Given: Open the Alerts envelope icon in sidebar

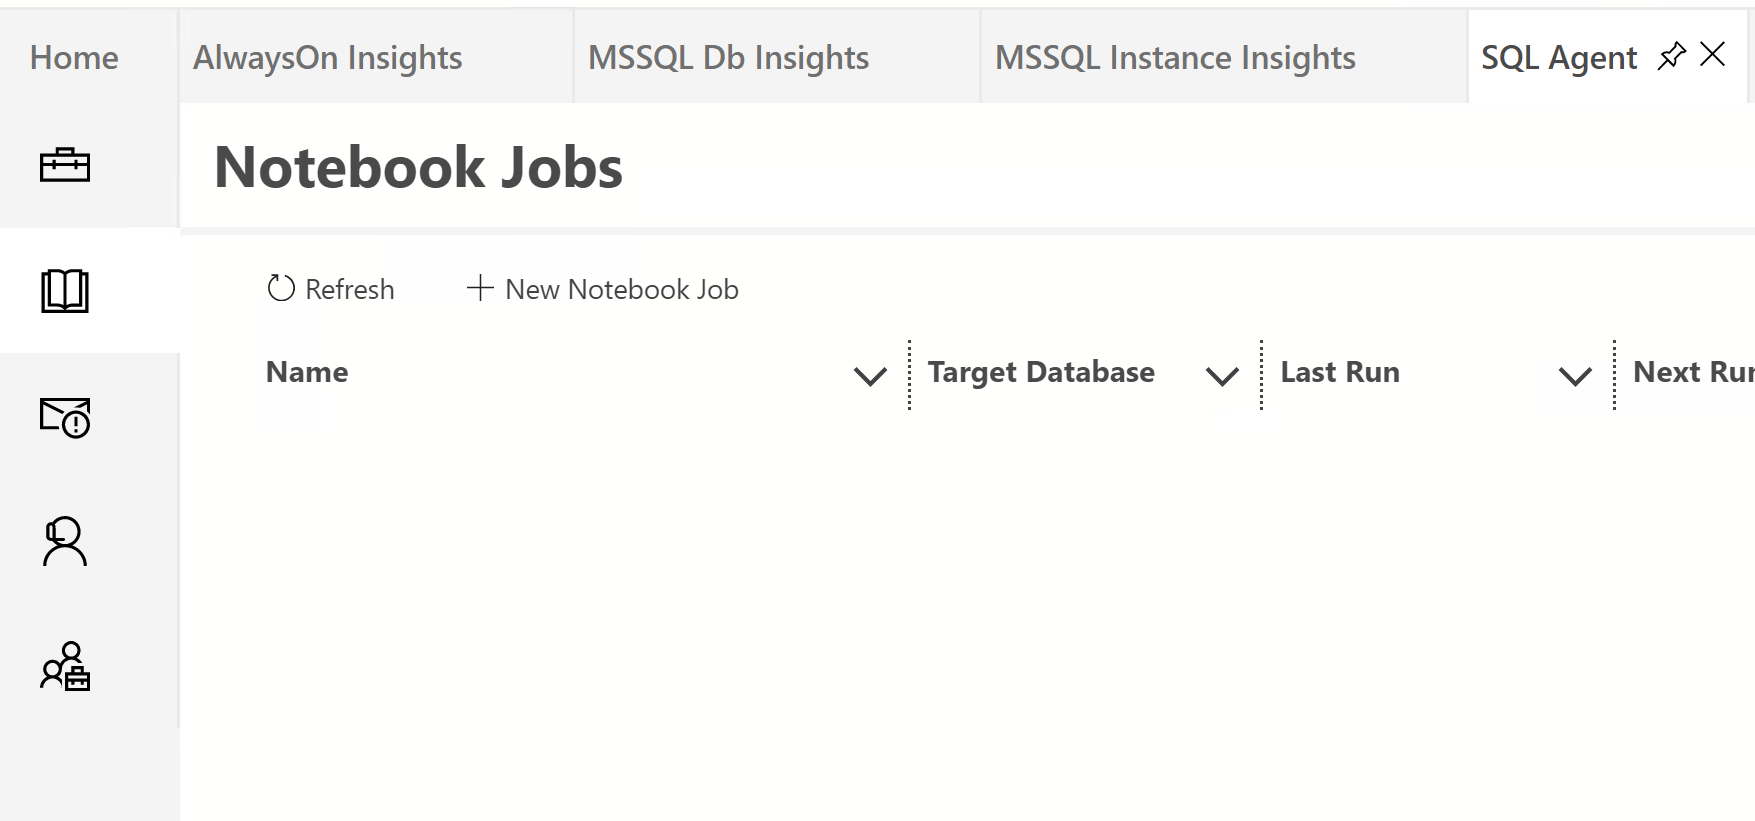Looking at the screenshot, I should (65, 417).
